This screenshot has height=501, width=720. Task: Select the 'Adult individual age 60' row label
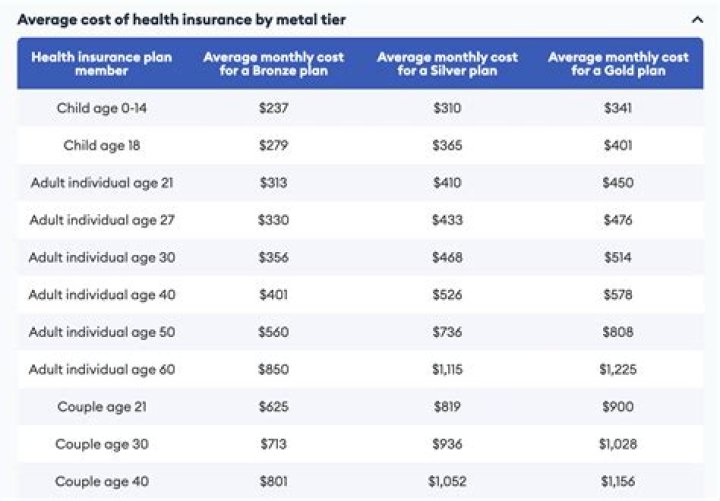102,370
